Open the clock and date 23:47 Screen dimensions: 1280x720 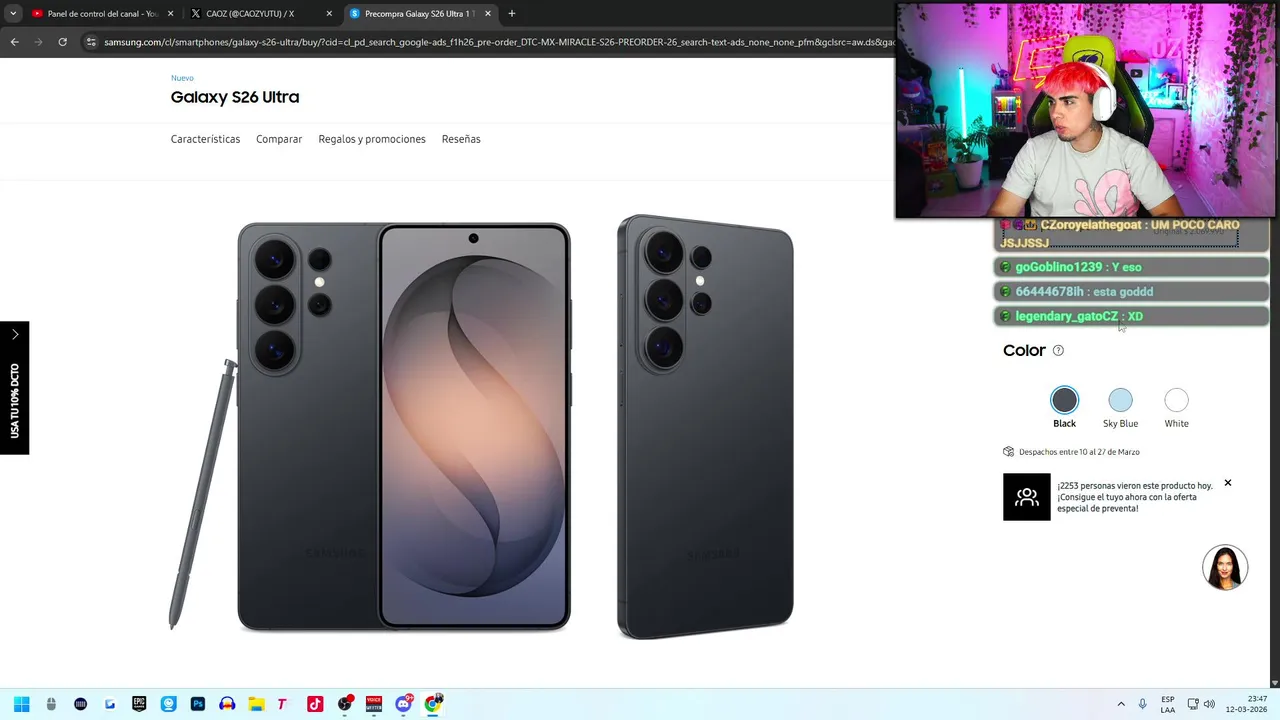pyautogui.click(x=1246, y=704)
